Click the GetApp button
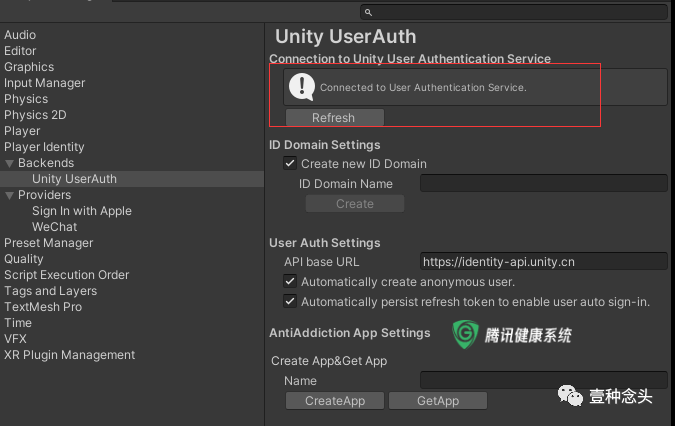 (438, 401)
